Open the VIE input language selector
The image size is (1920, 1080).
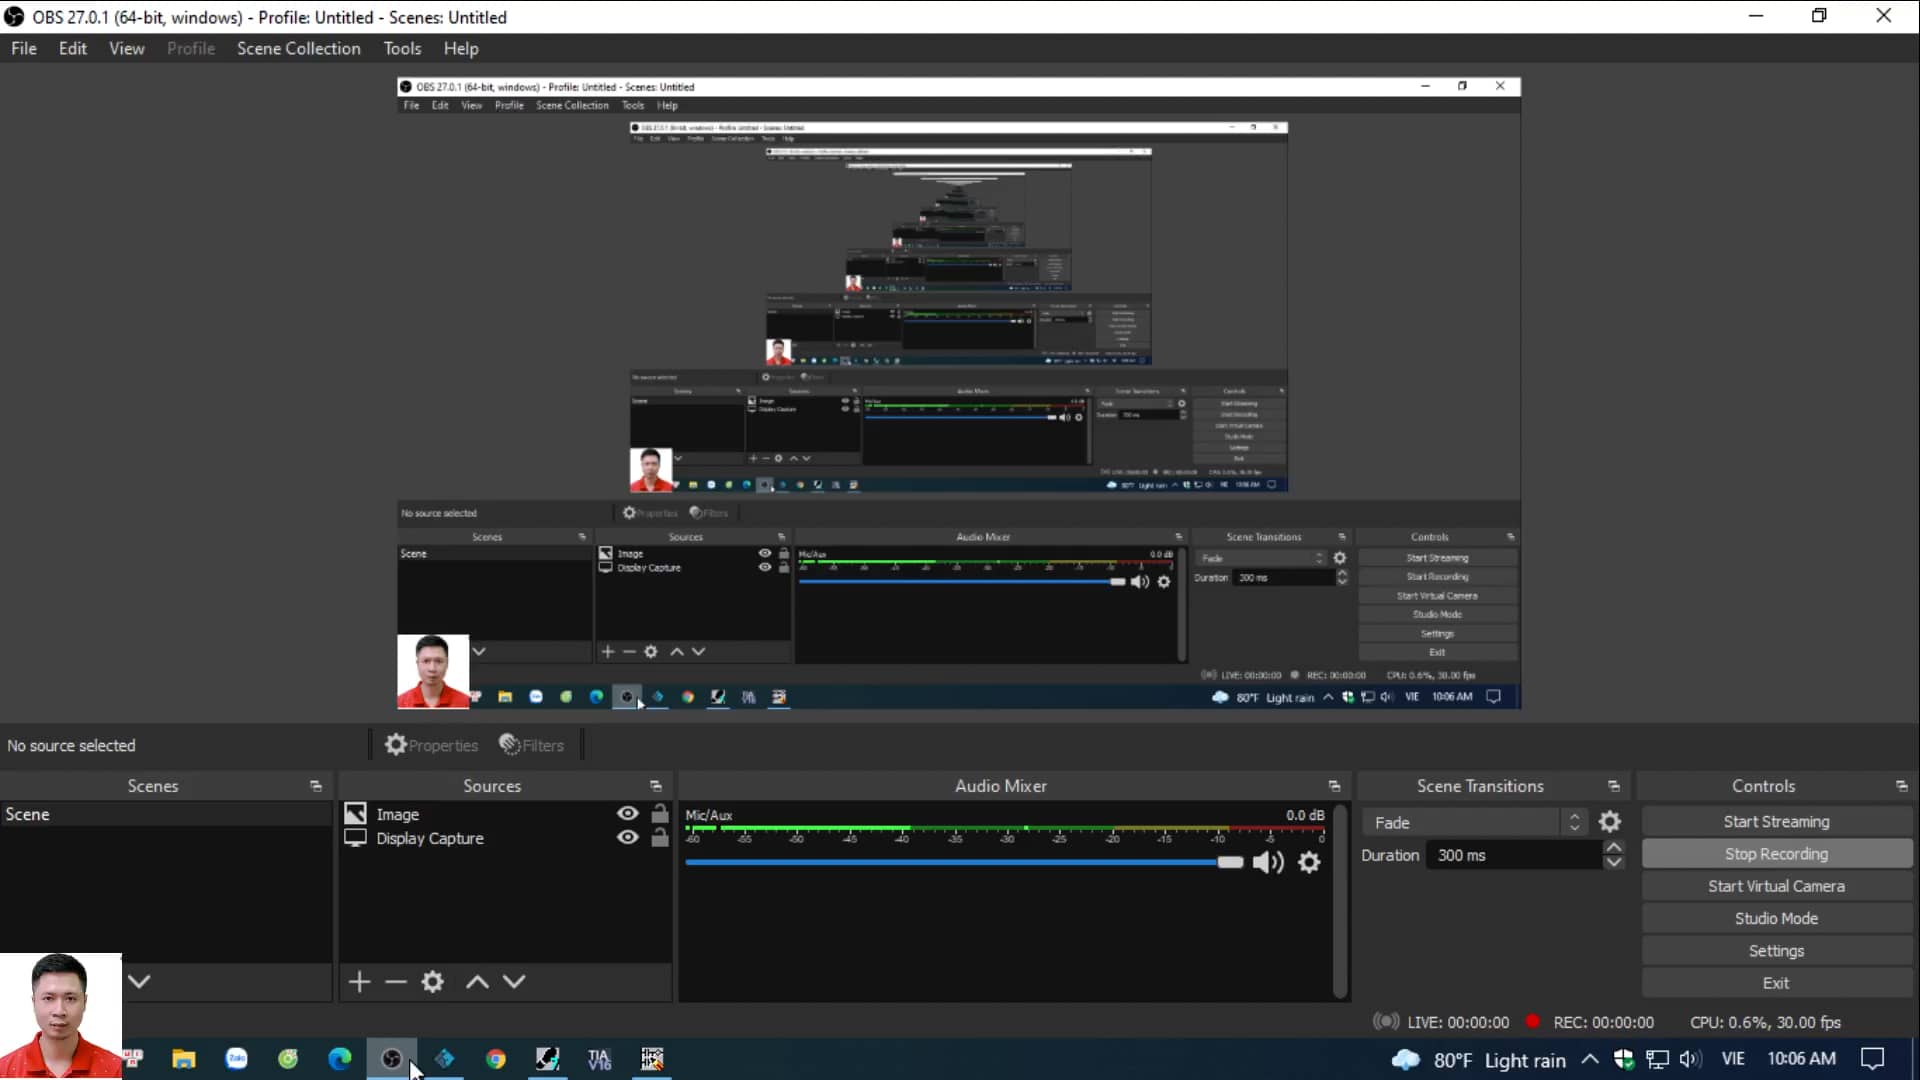1733,1059
